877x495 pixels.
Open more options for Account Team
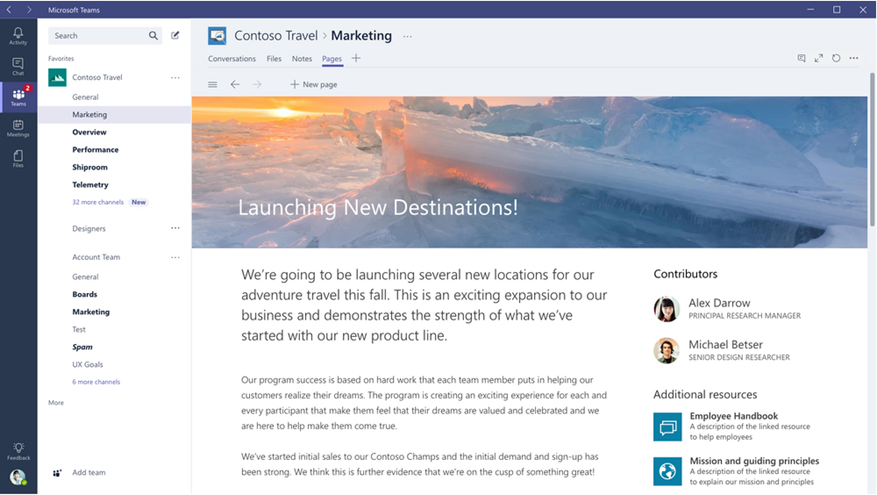pos(176,257)
